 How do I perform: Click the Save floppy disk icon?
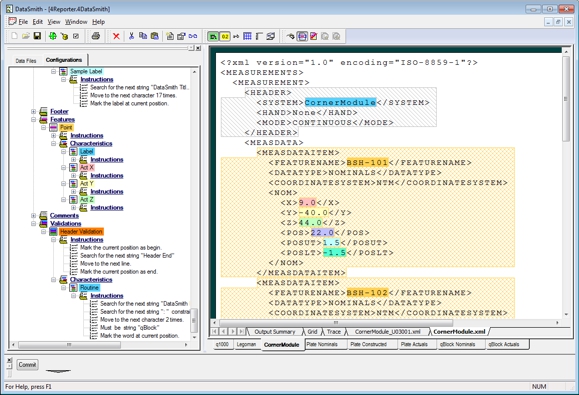point(37,36)
